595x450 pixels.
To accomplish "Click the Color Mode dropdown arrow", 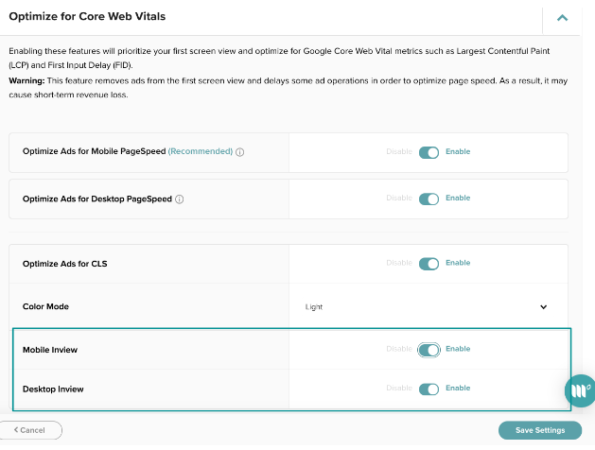I will (x=543, y=307).
